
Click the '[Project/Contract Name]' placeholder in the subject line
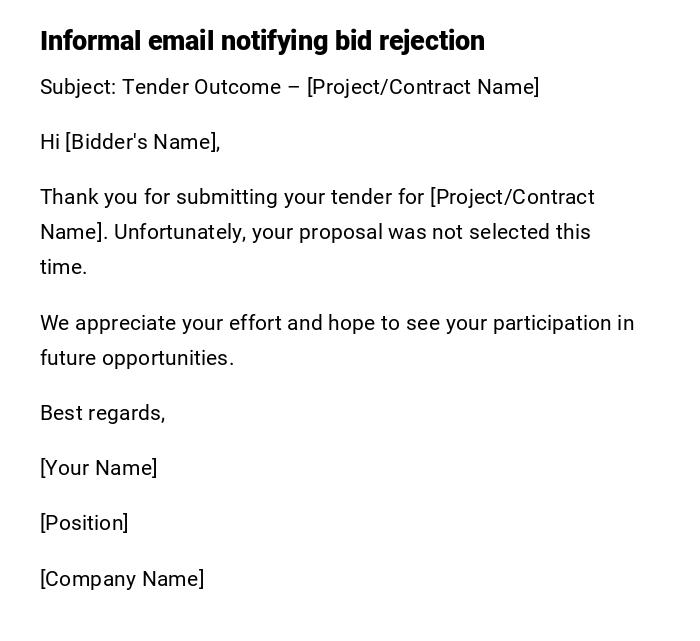423,87
